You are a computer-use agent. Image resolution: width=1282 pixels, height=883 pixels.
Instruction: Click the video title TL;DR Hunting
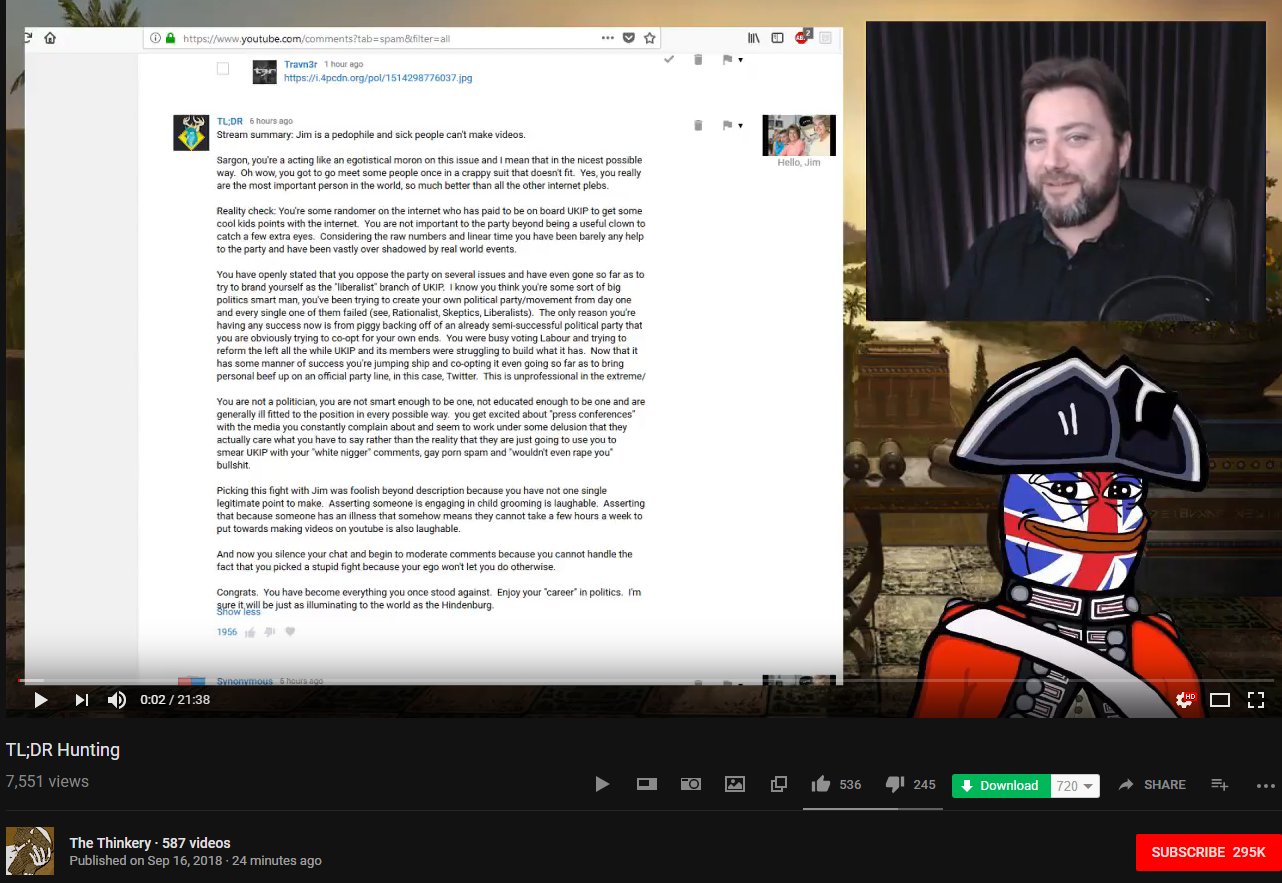tap(63, 750)
